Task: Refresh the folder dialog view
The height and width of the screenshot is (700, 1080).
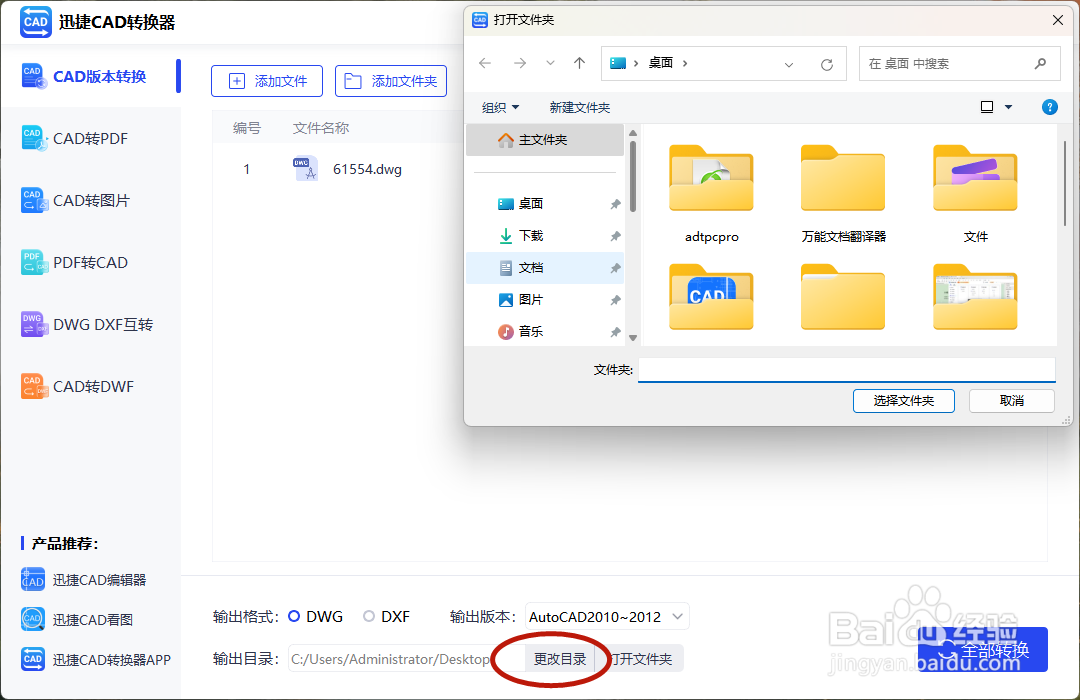Action: (827, 64)
